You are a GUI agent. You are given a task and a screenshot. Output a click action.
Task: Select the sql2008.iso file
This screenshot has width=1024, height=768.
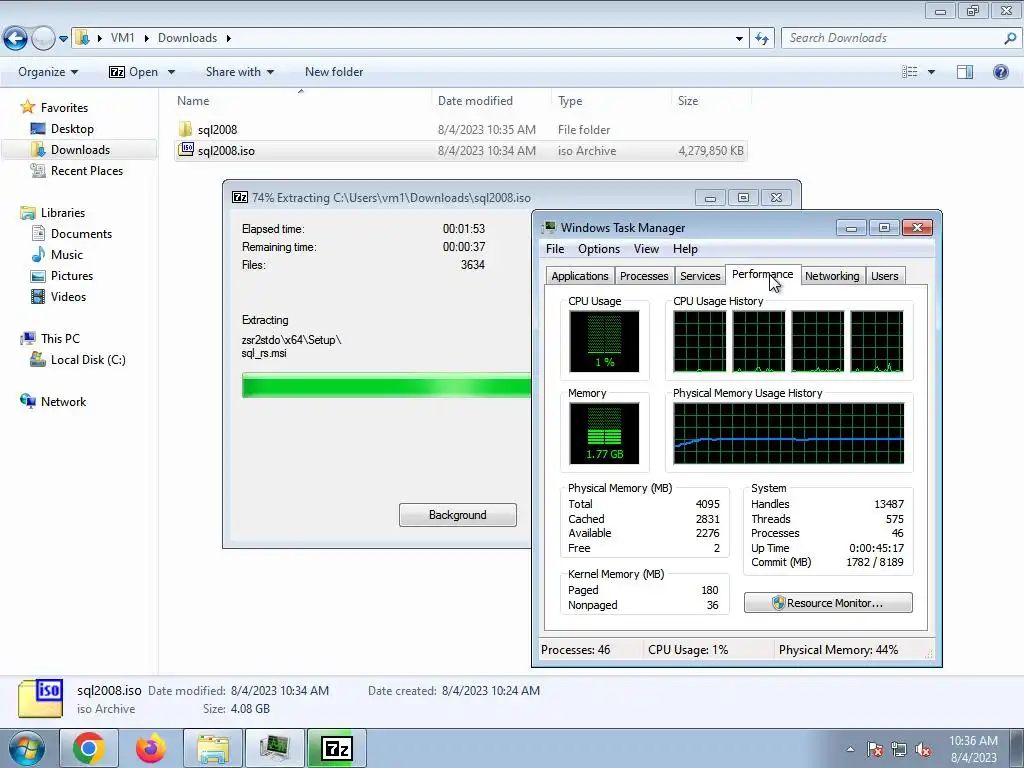pyautogui.click(x=226, y=151)
